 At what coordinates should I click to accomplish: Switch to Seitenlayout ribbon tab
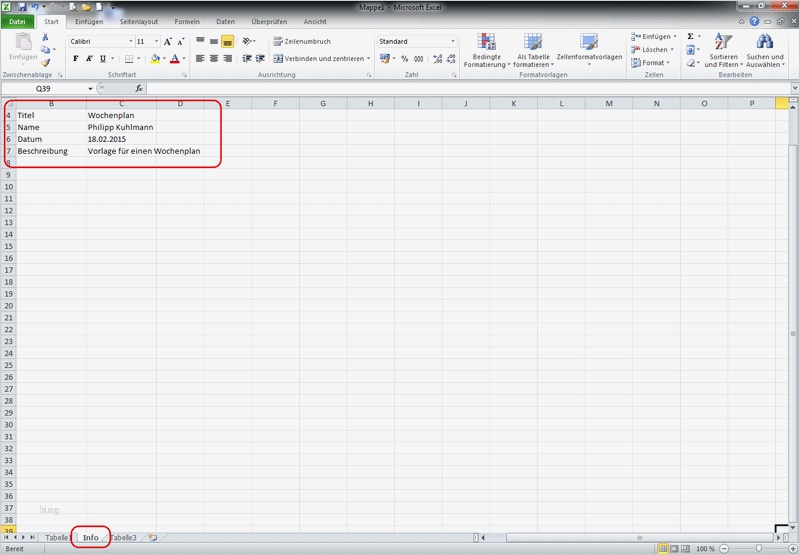[139, 22]
